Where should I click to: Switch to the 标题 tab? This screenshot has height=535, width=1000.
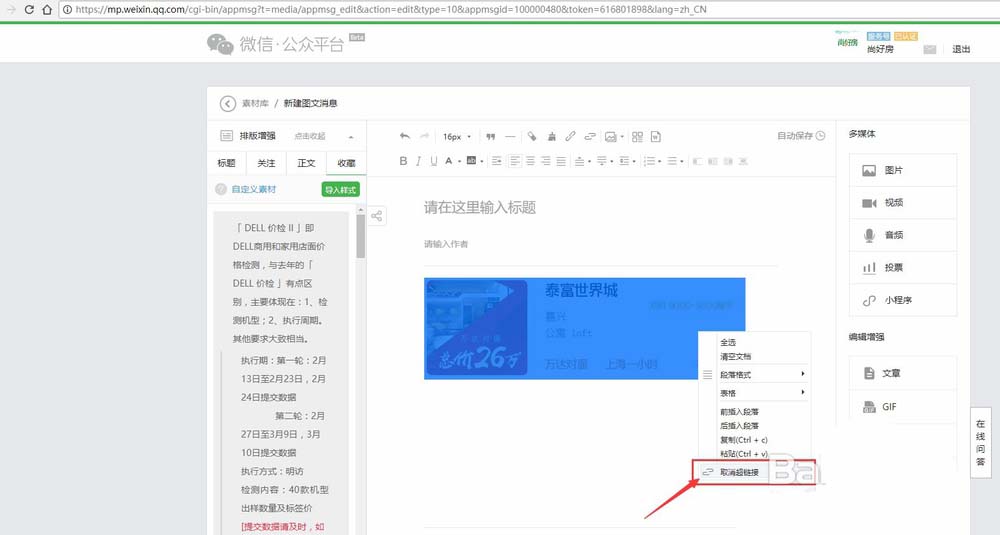point(227,163)
